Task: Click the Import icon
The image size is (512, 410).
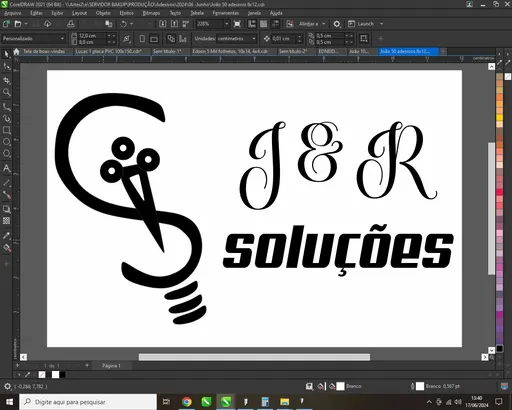Action: pyautogui.click(x=162, y=24)
